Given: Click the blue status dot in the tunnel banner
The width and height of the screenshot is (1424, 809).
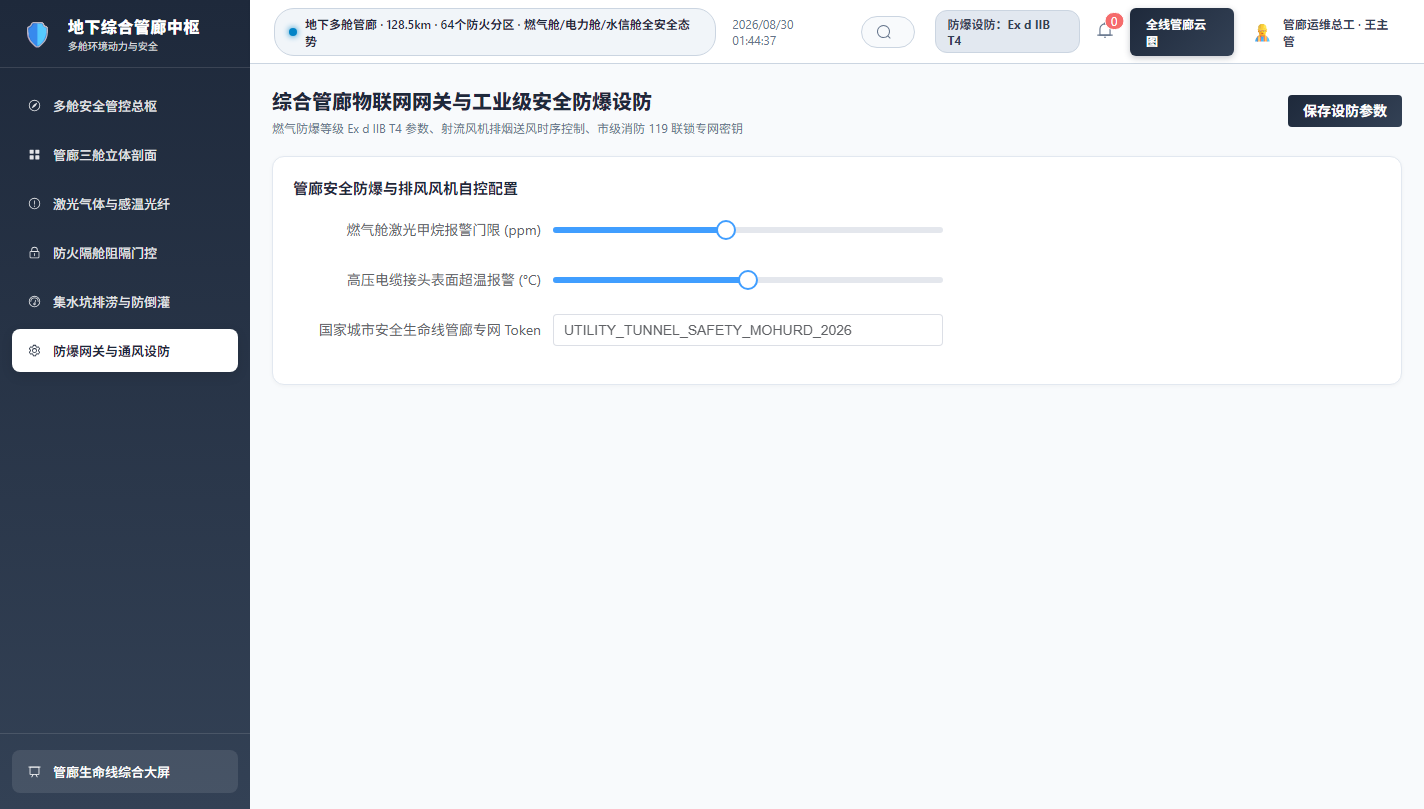Looking at the screenshot, I should 292,32.
